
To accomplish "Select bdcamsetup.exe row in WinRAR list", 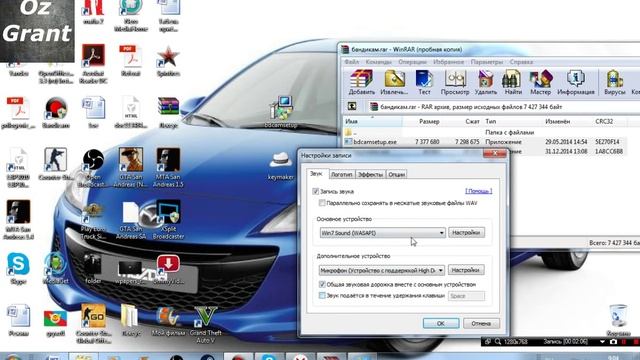I will point(484,142).
